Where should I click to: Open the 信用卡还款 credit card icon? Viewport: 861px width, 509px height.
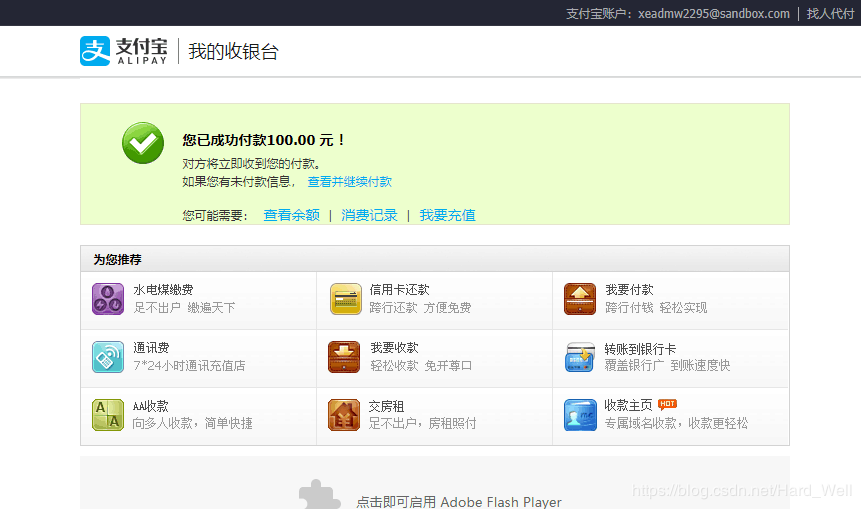point(346,299)
